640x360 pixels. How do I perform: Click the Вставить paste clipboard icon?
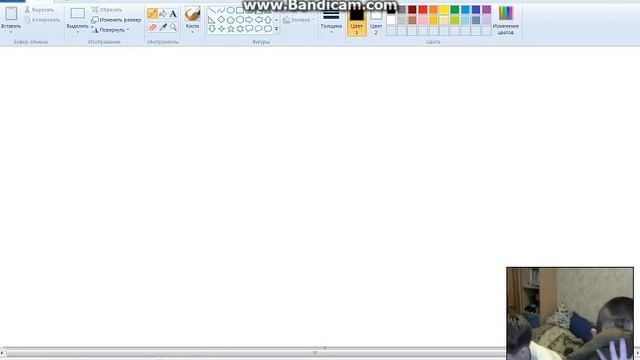click(x=11, y=14)
